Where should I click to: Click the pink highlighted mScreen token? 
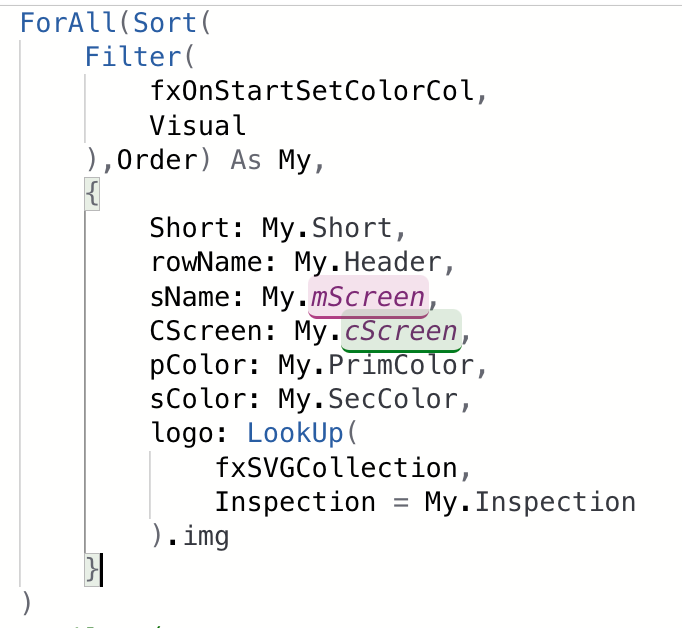click(368, 297)
